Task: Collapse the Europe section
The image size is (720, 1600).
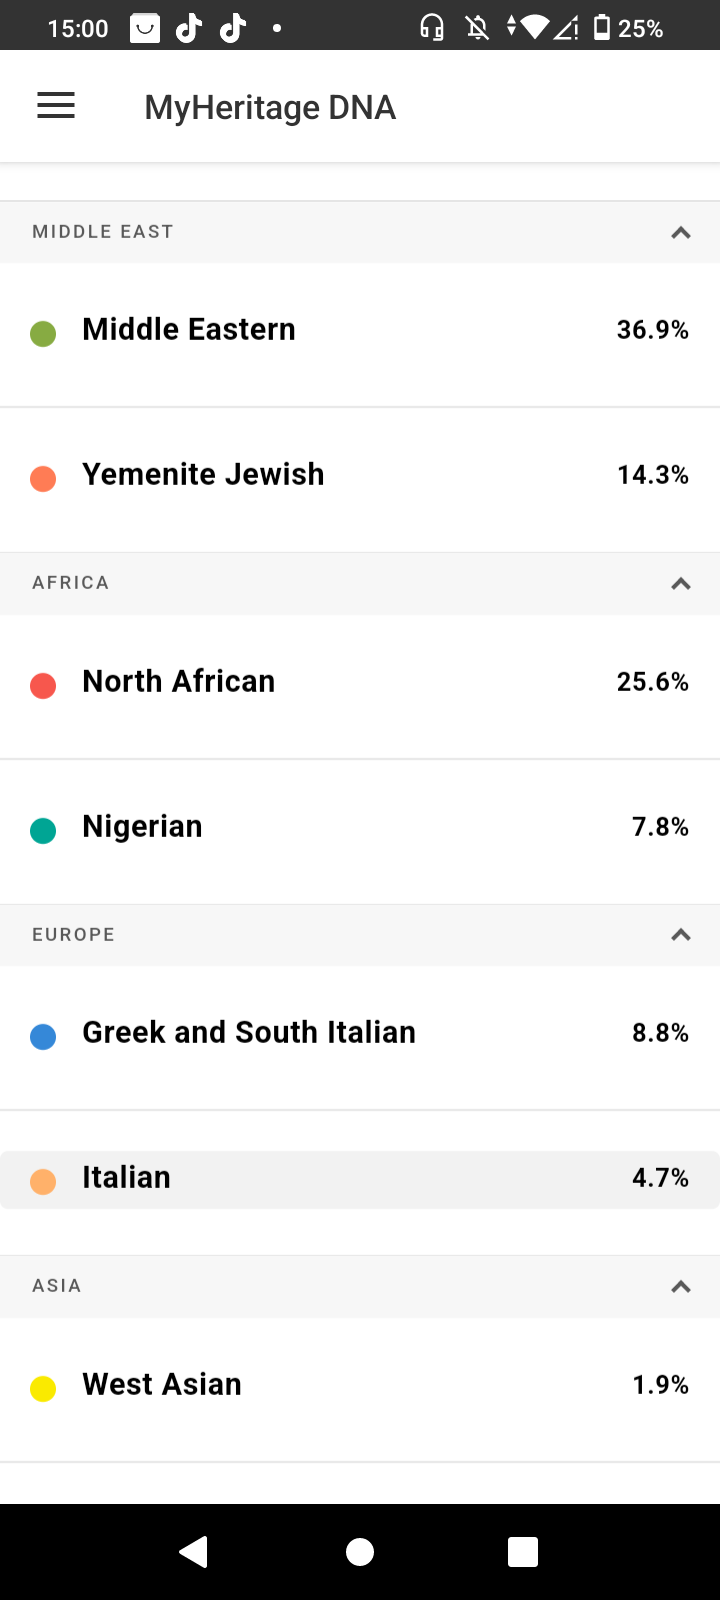Action: 681,935
